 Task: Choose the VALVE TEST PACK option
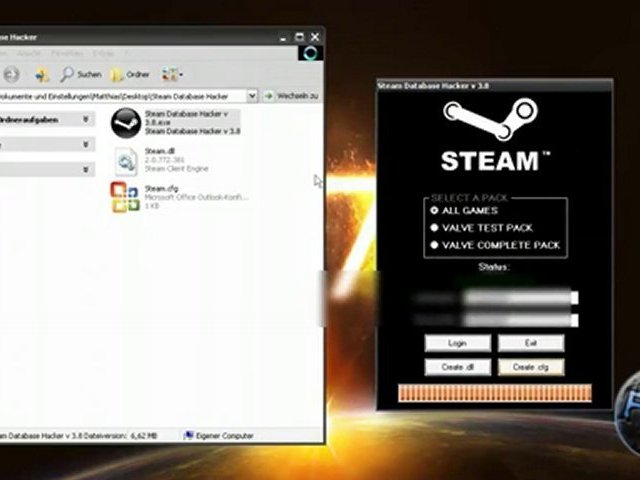tap(434, 228)
